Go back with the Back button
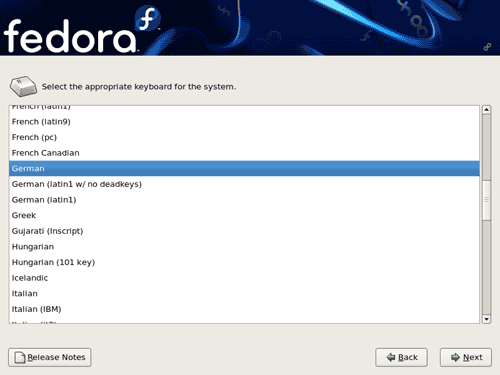 pyautogui.click(x=401, y=357)
